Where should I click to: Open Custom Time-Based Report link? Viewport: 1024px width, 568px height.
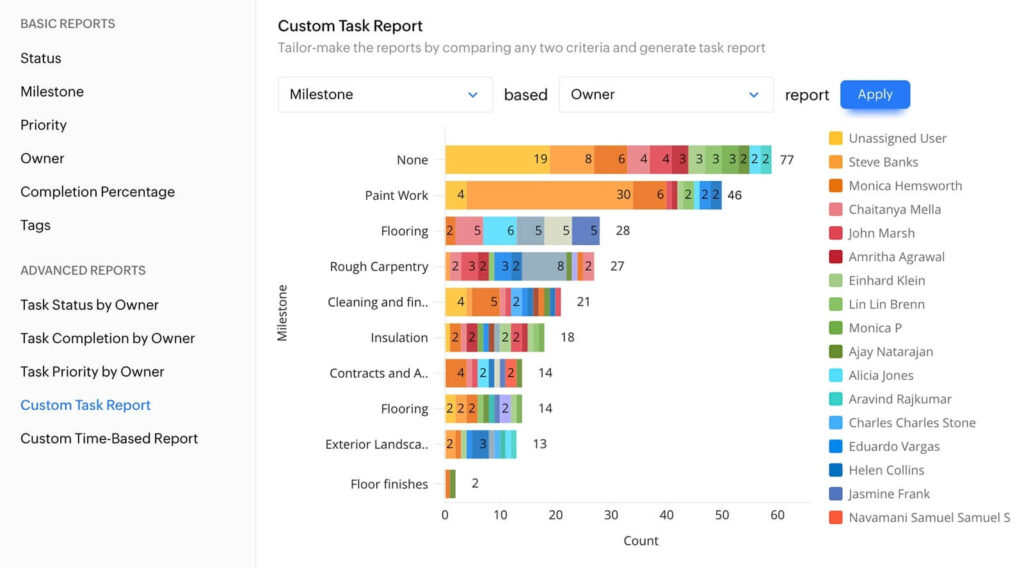click(x=109, y=438)
